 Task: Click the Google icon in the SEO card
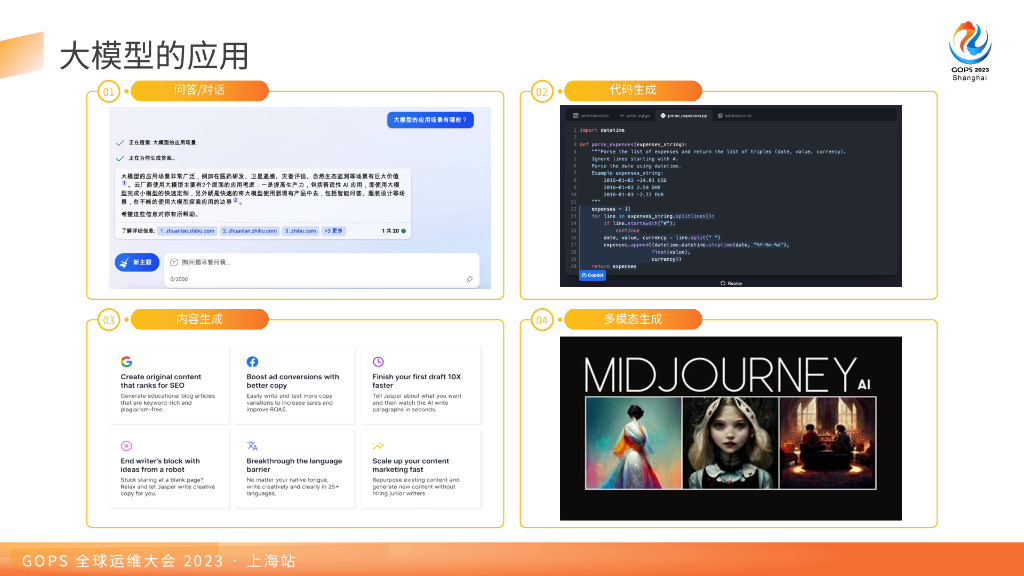point(127,361)
